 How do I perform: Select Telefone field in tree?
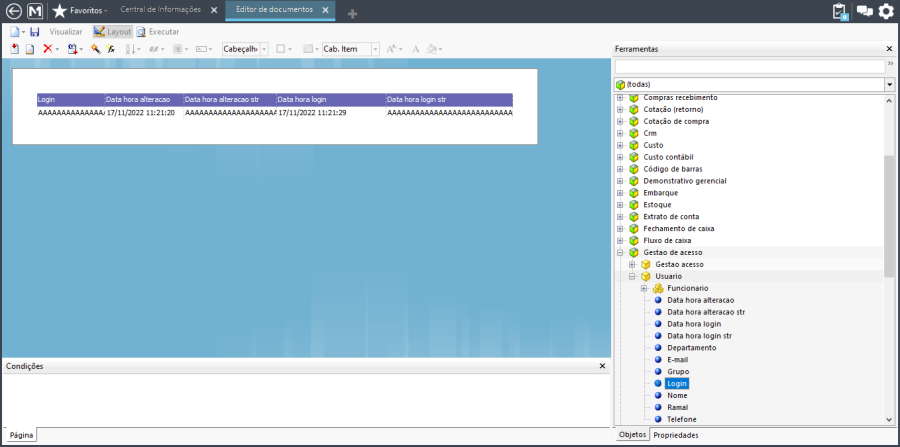tap(682, 419)
